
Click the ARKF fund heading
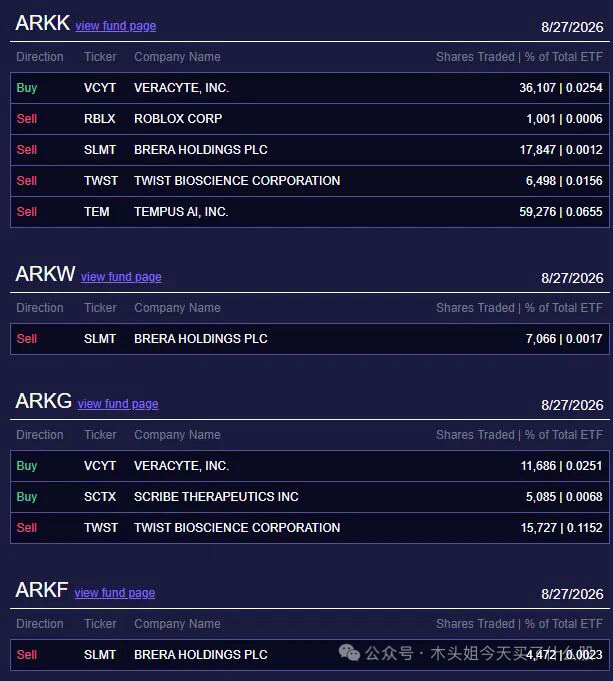[42, 590]
